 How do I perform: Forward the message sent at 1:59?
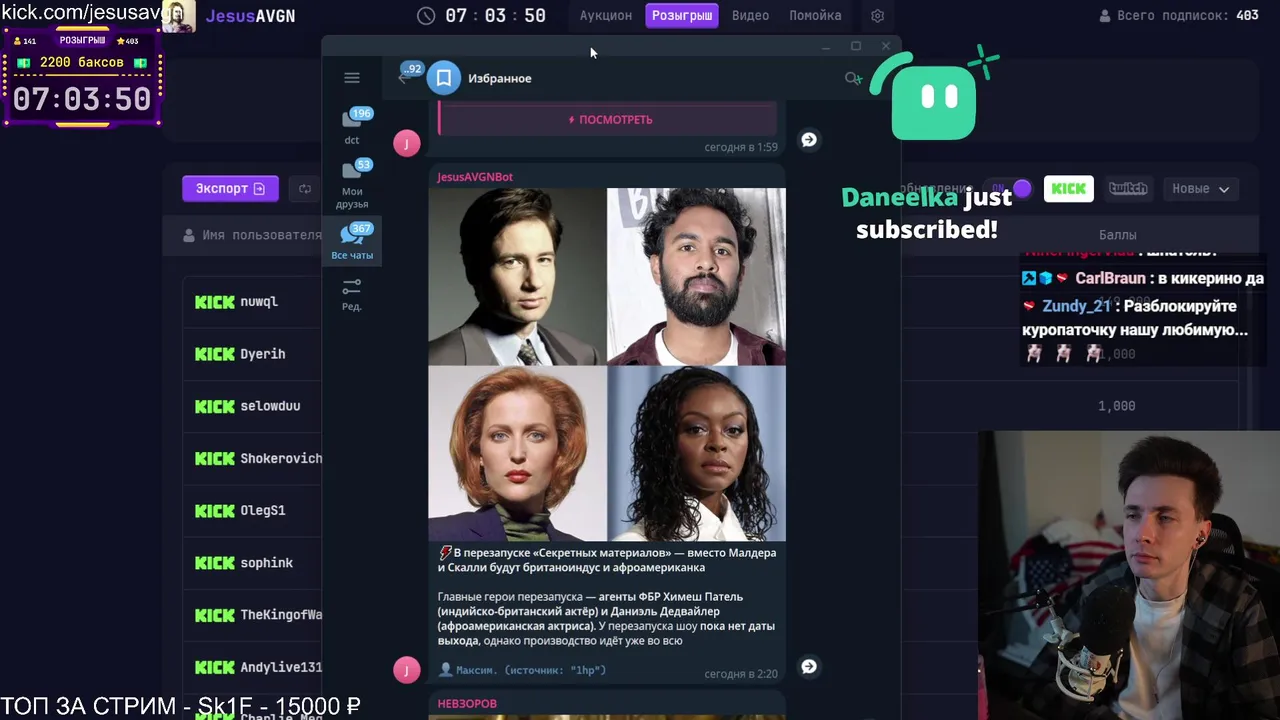tap(809, 140)
